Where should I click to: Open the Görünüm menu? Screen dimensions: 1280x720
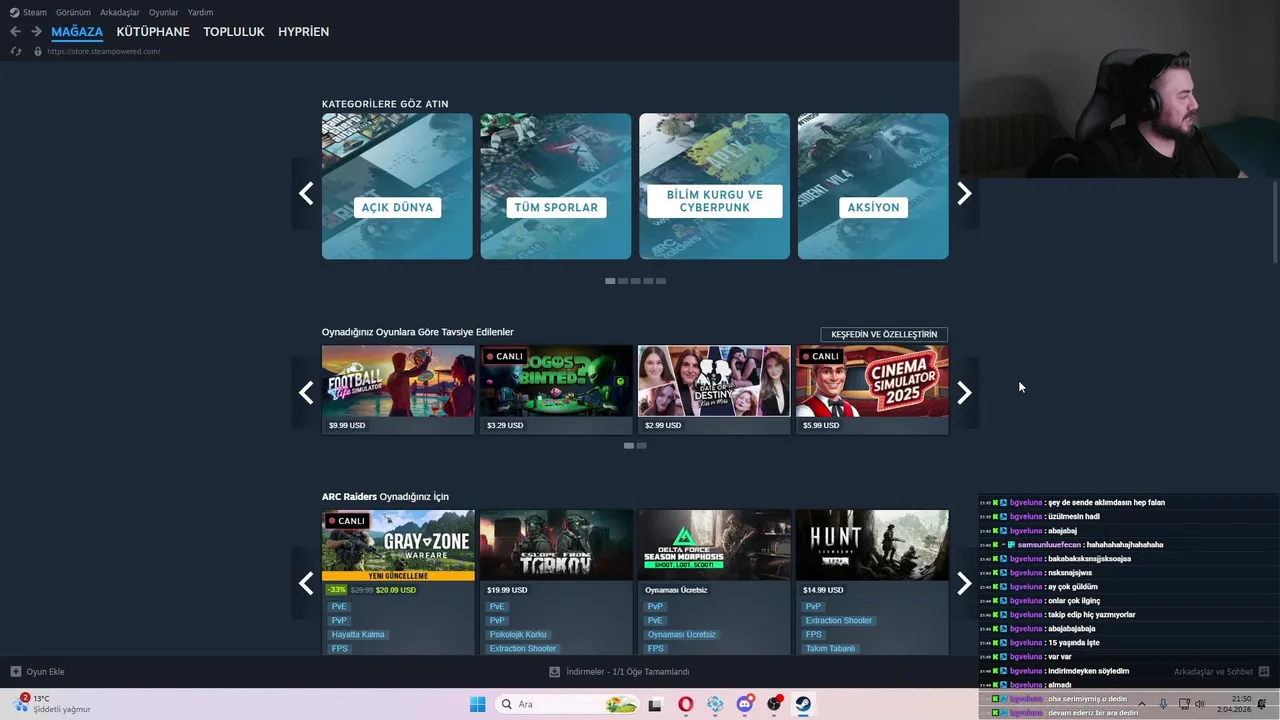pos(73,12)
